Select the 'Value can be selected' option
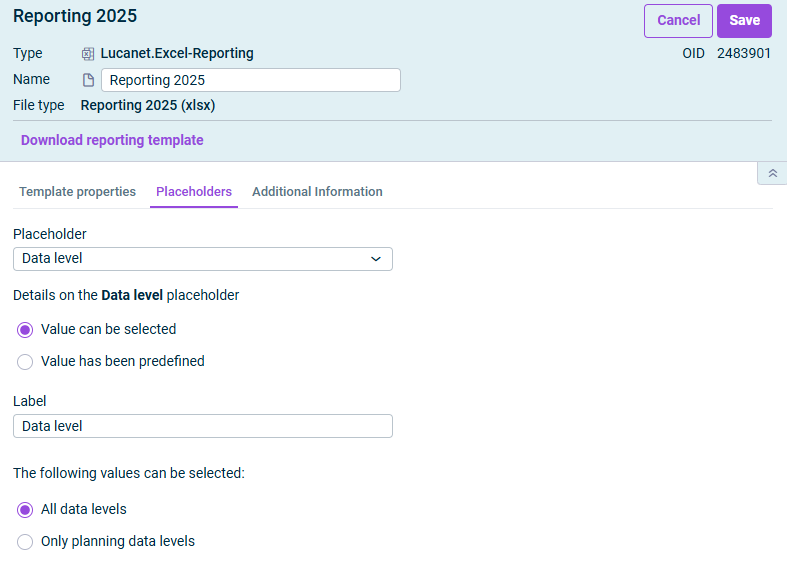 coord(26,330)
